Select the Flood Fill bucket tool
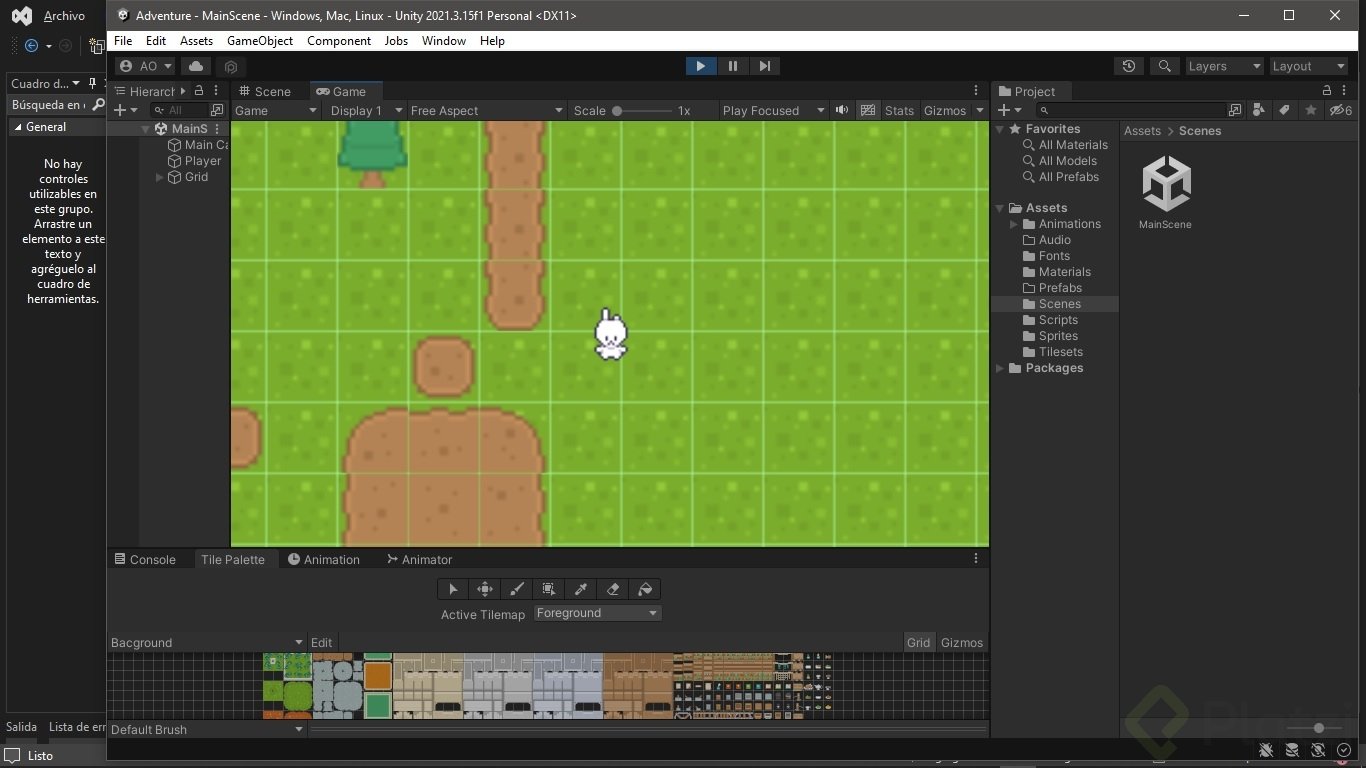Image resolution: width=1366 pixels, height=768 pixels. click(645, 589)
